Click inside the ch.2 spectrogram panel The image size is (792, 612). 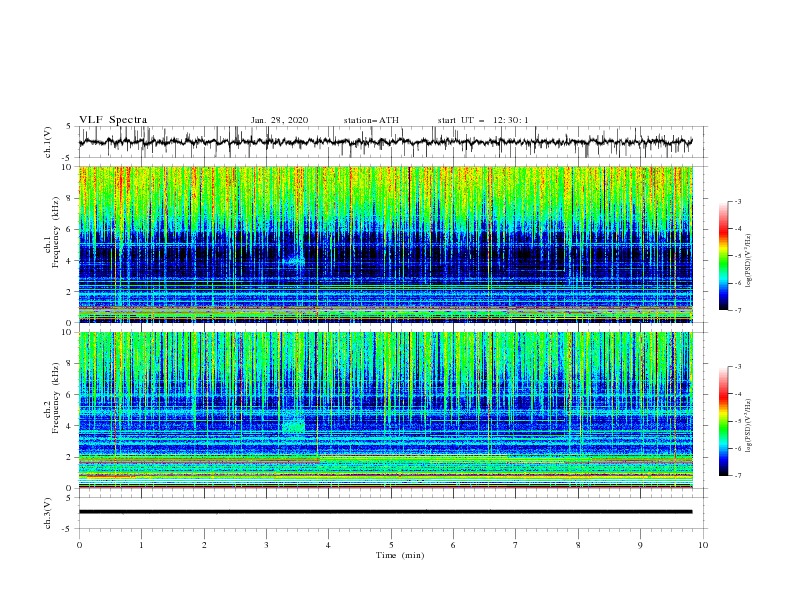386,410
